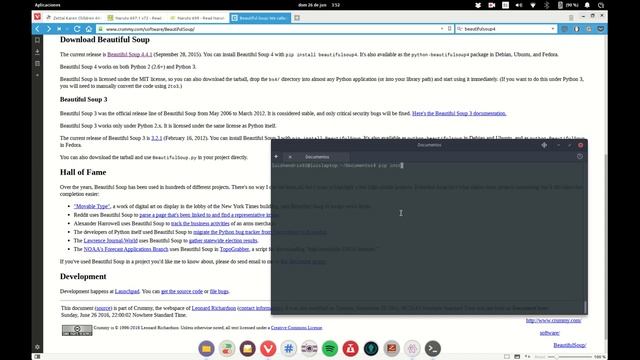The width and height of the screenshot is (640, 360).
Task: Launch Vivaldi from the dock
Action: [x=268, y=349]
